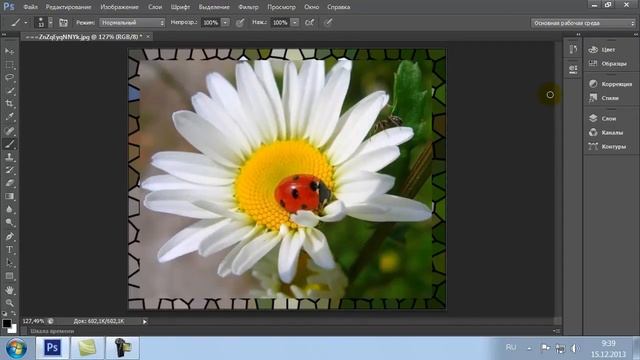
Task: Select the Rectangular Marquee tool
Action: point(9,64)
